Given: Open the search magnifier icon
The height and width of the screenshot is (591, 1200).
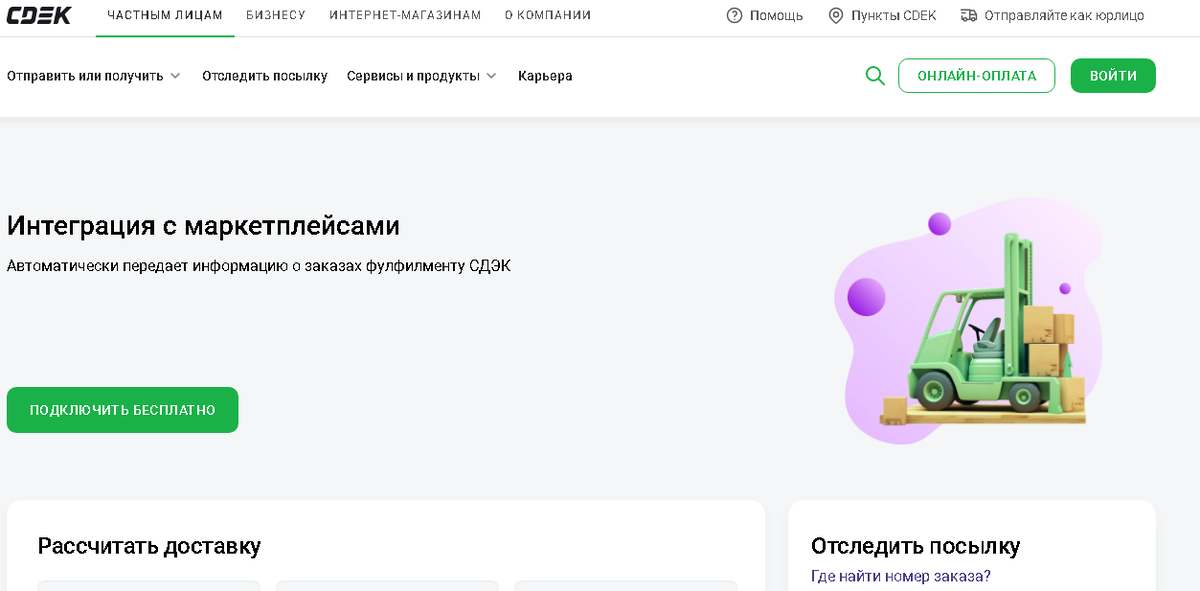Looking at the screenshot, I should coord(875,76).
